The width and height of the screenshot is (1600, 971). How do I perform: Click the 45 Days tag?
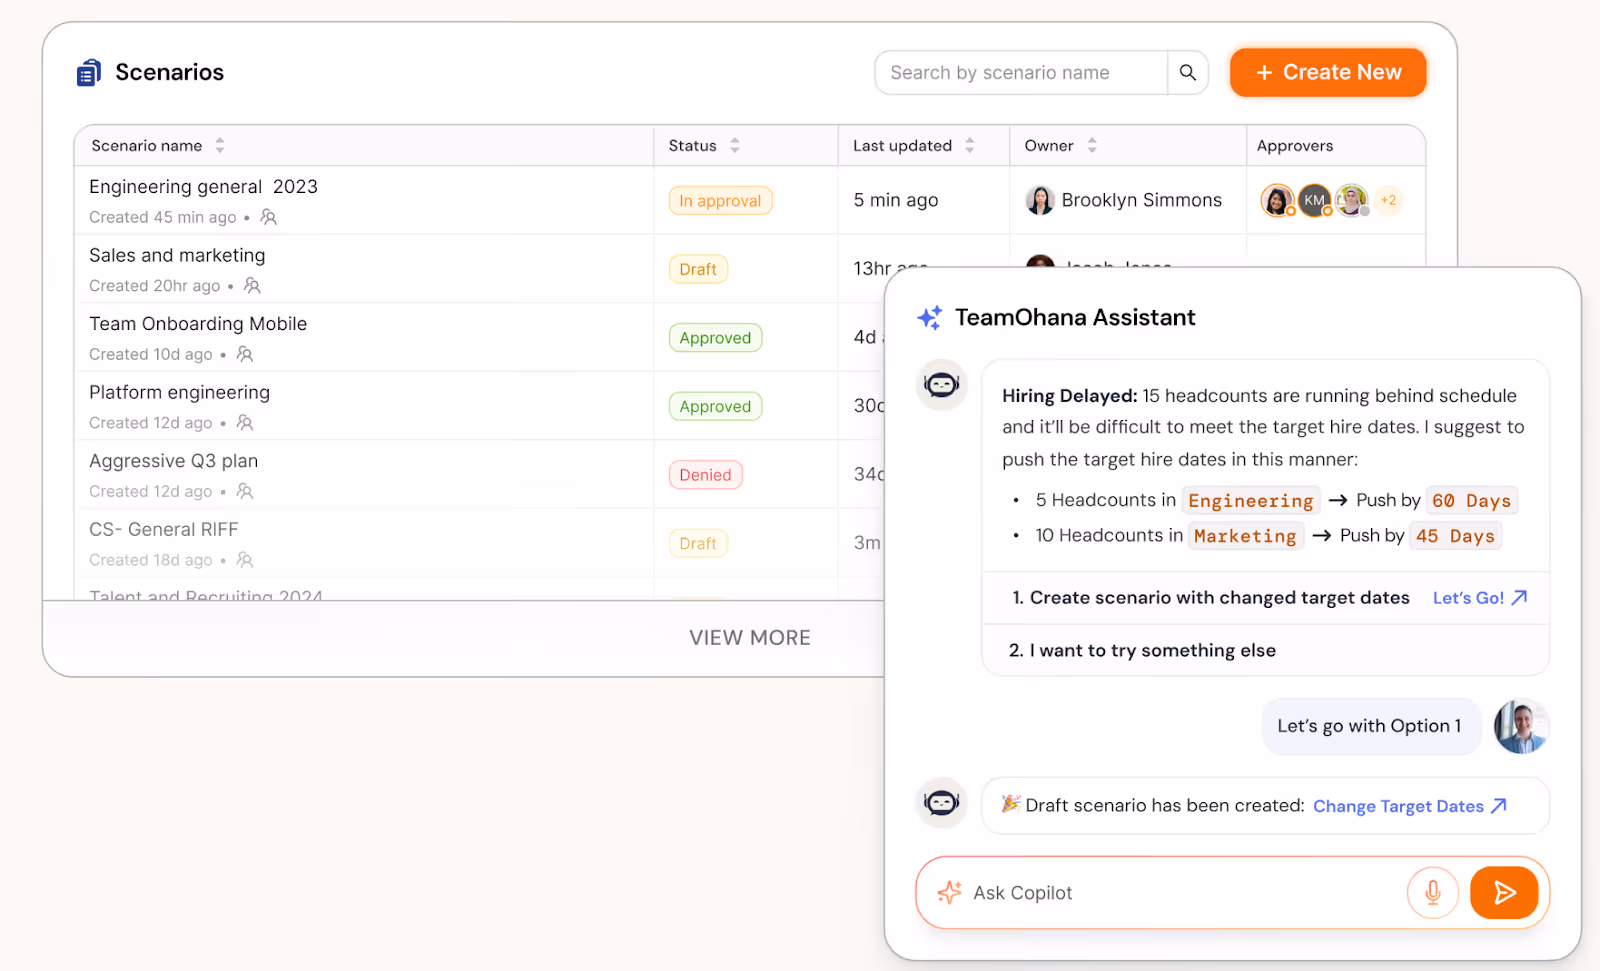click(x=1455, y=536)
